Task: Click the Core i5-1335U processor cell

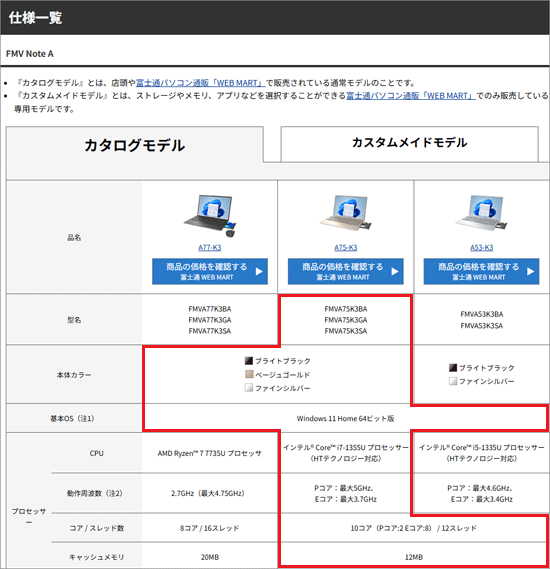Action: click(481, 453)
